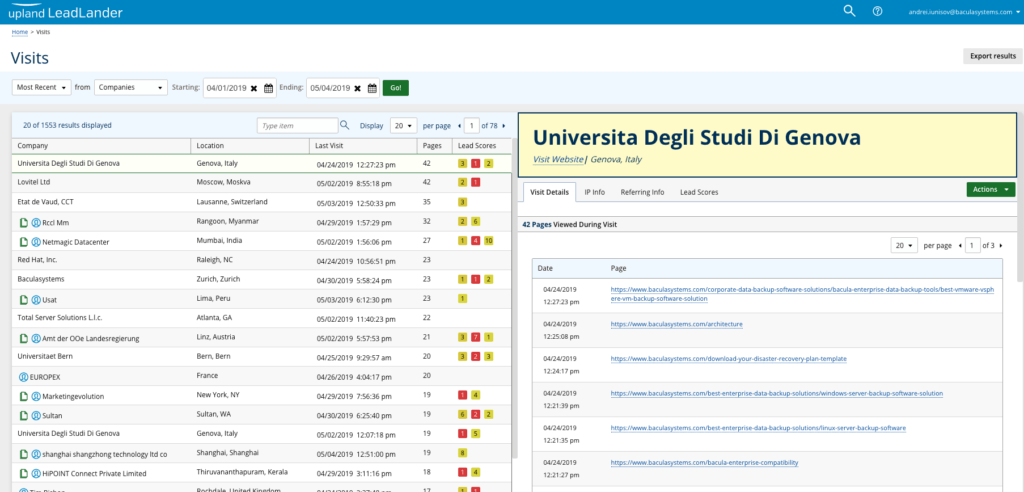Go to previous page of visits list
1024x492 pixels.
459,125
